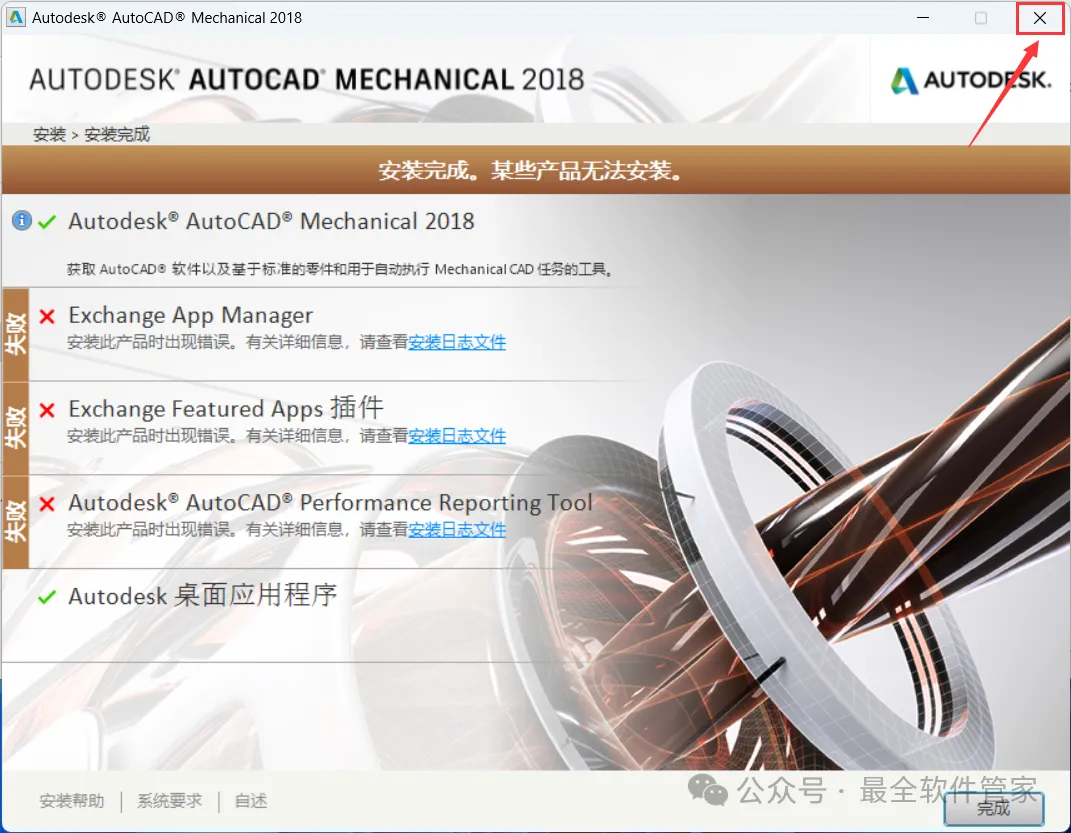1071x833 pixels.
Task: Open the log file link under Performance Reporting Tool
Action: 457,529
